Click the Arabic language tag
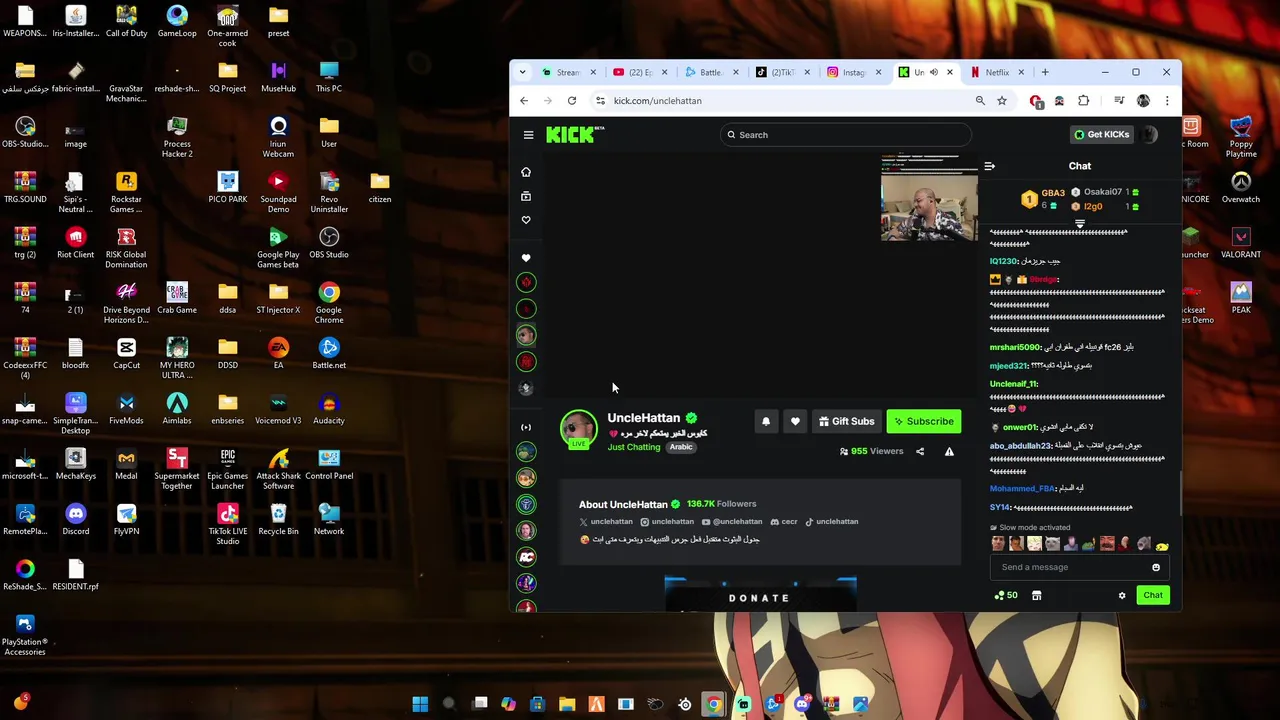 click(681, 448)
